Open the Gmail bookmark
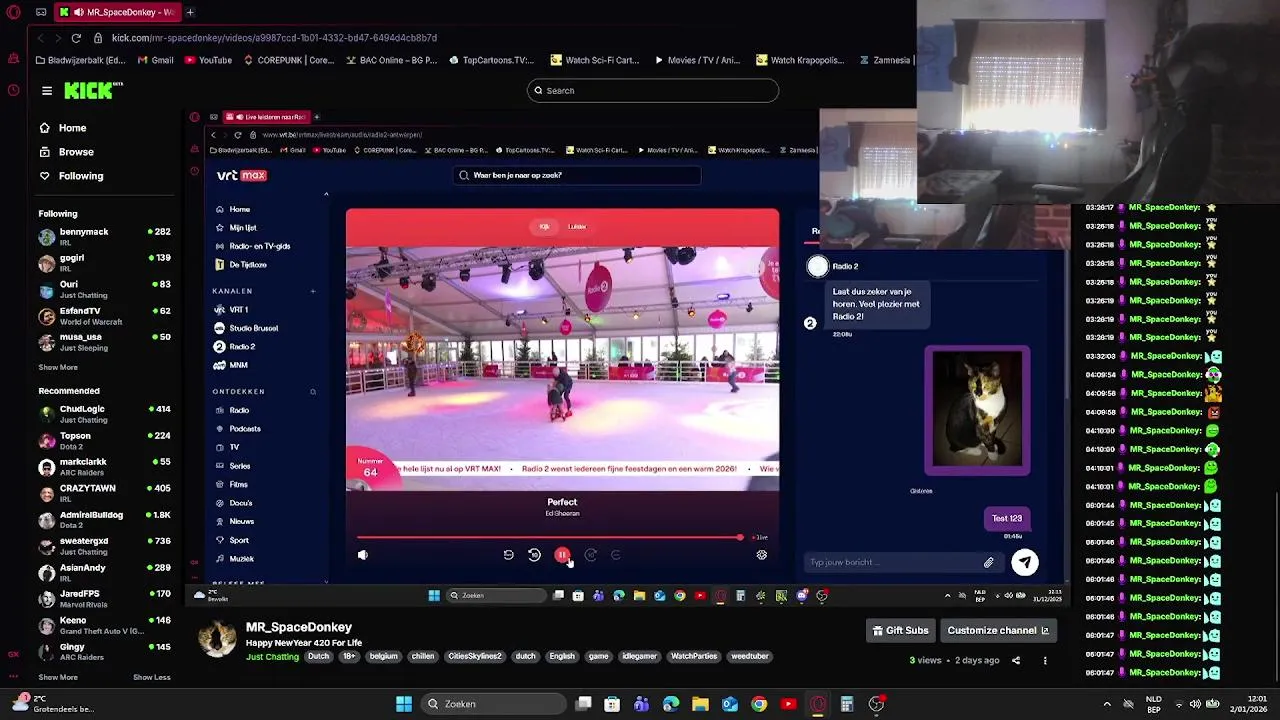1280x720 pixels. (x=155, y=60)
